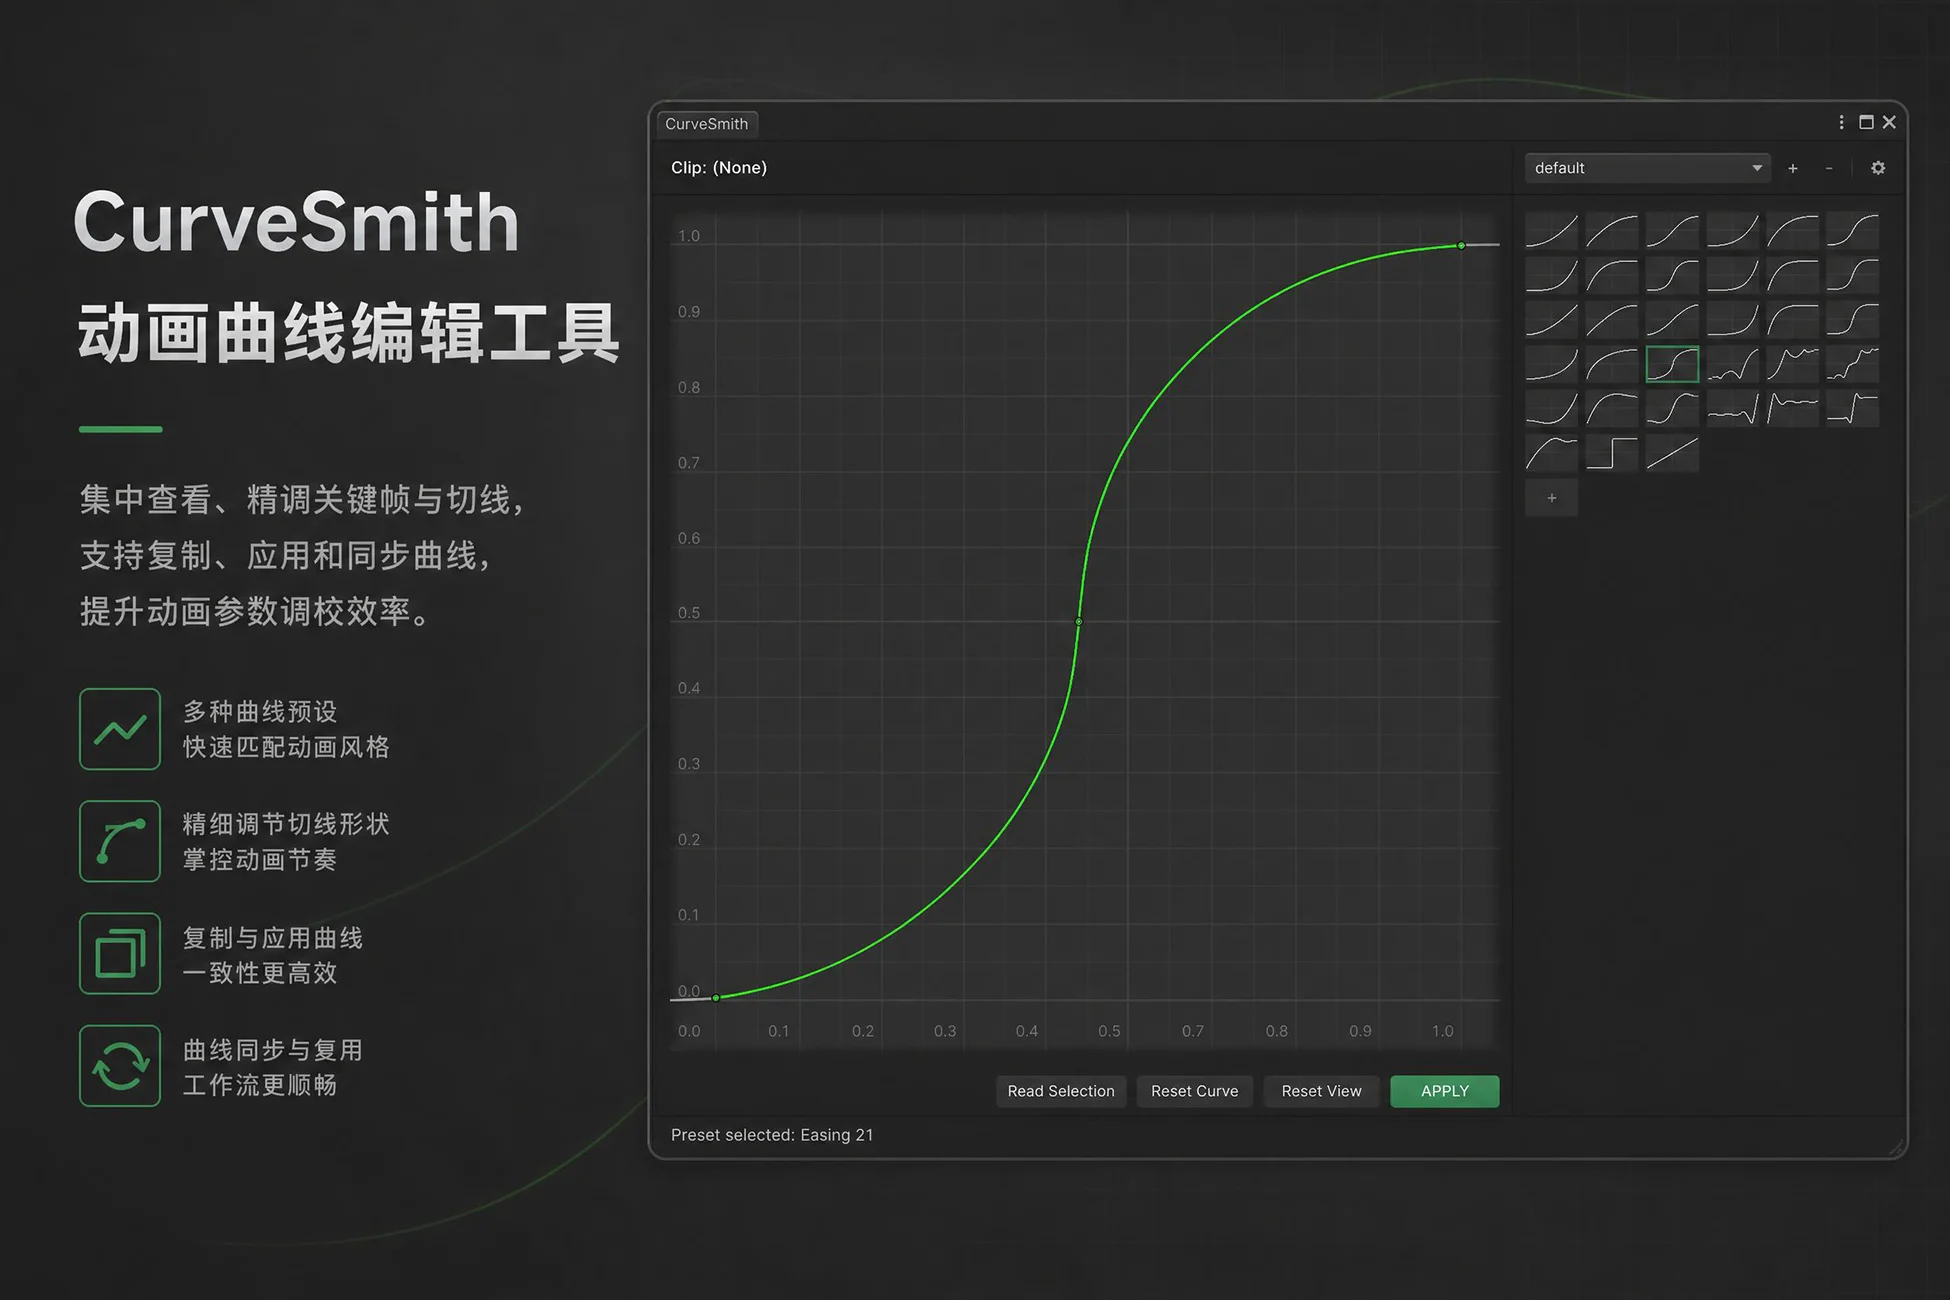This screenshot has width=1950, height=1300.
Task: Select preset in second row, second column
Action: 1612,275
